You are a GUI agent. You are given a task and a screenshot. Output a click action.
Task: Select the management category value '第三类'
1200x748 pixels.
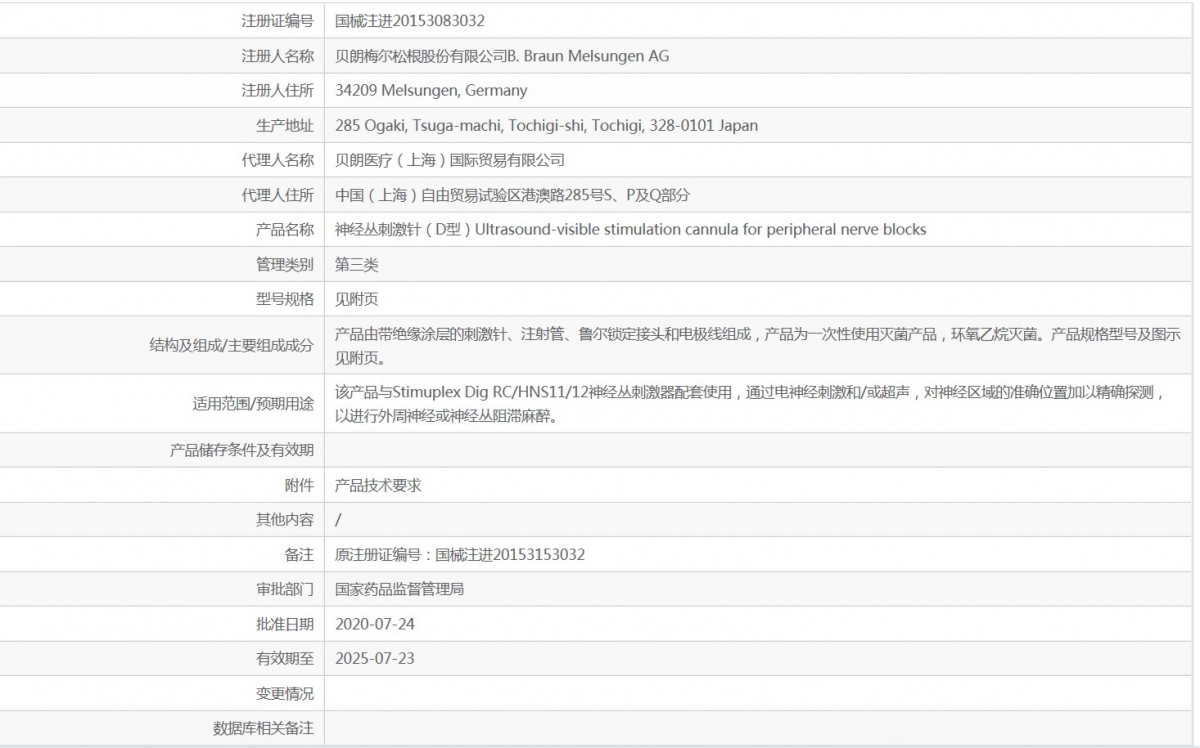pyautogui.click(x=357, y=265)
